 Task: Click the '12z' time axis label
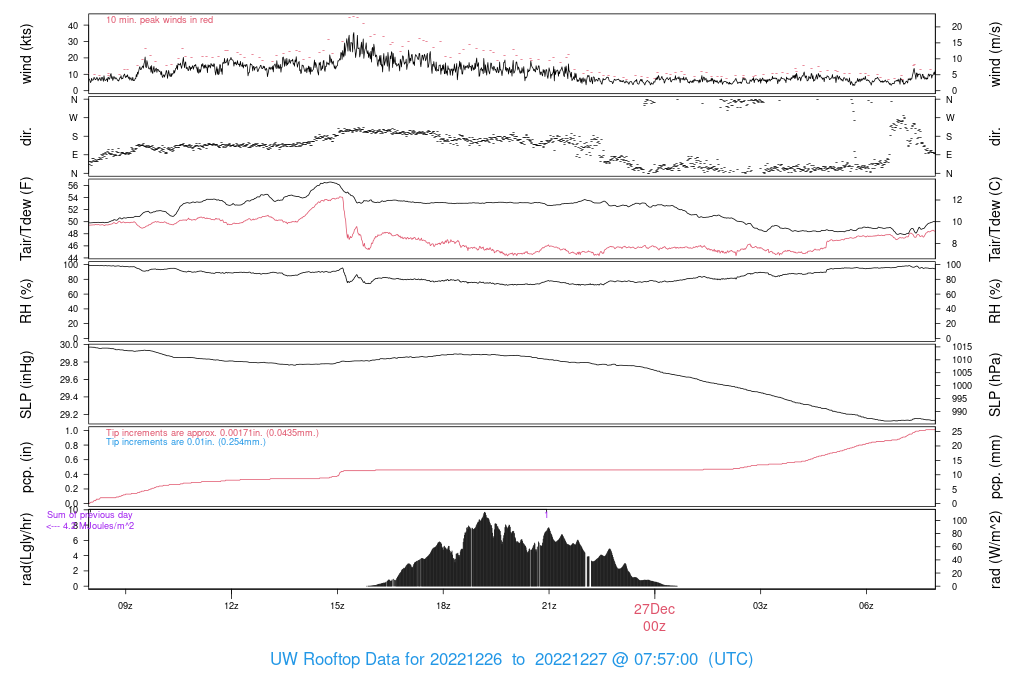click(x=231, y=606)
